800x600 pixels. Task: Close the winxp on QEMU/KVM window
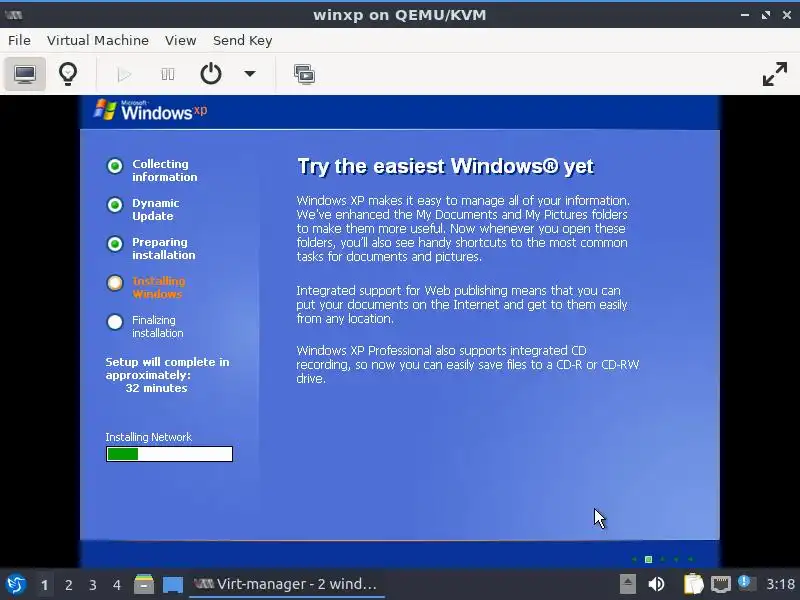pyautogui.click(x=787, y=15)
